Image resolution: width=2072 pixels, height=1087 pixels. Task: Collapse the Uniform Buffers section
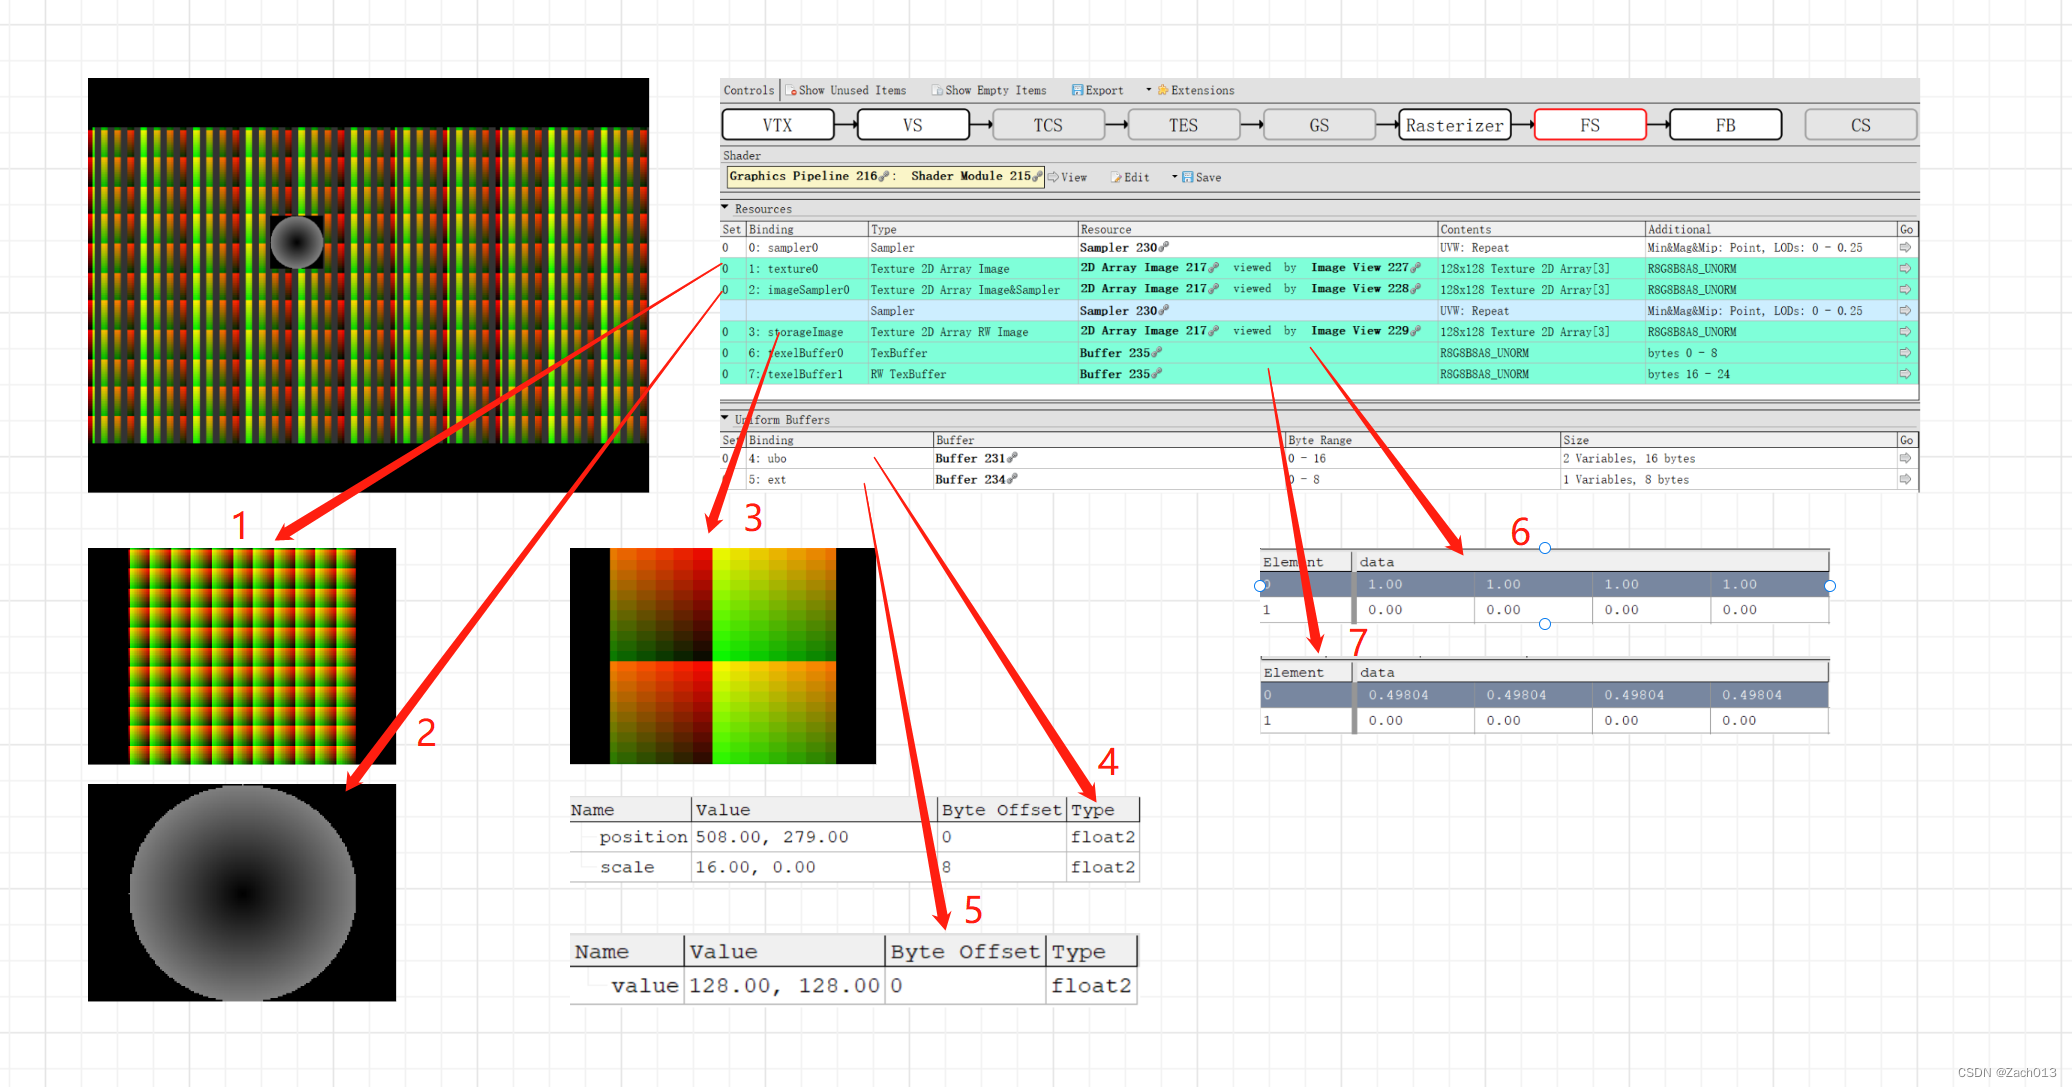pos(725,418)
